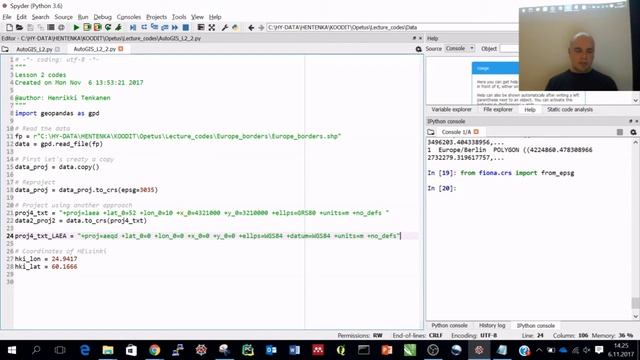Open the File menu

[x=7, y=17]
